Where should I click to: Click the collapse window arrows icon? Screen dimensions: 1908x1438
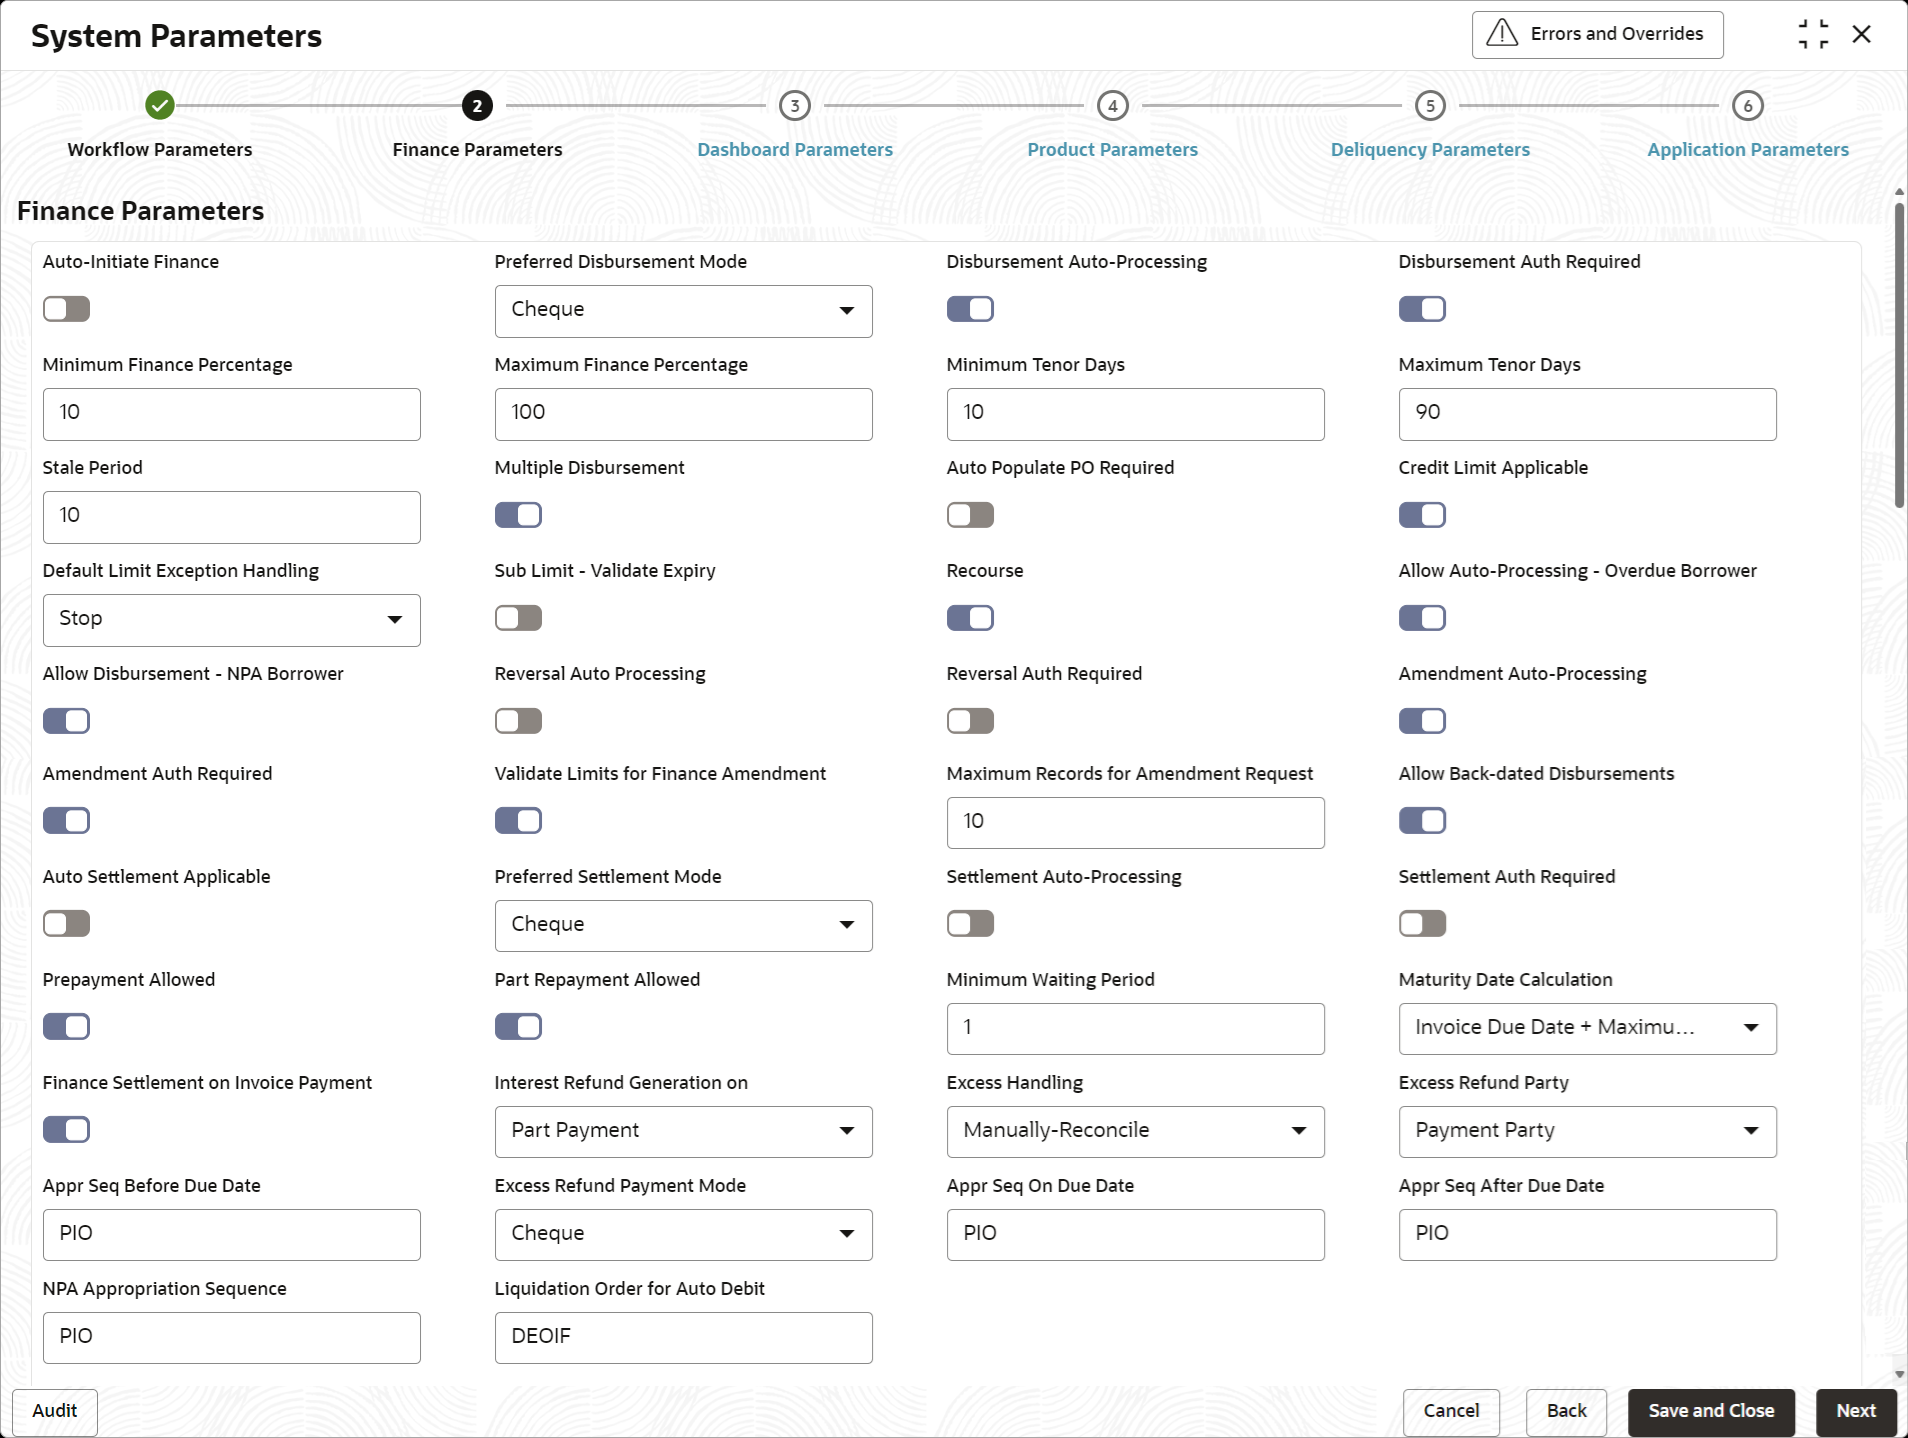[1813, 34]
